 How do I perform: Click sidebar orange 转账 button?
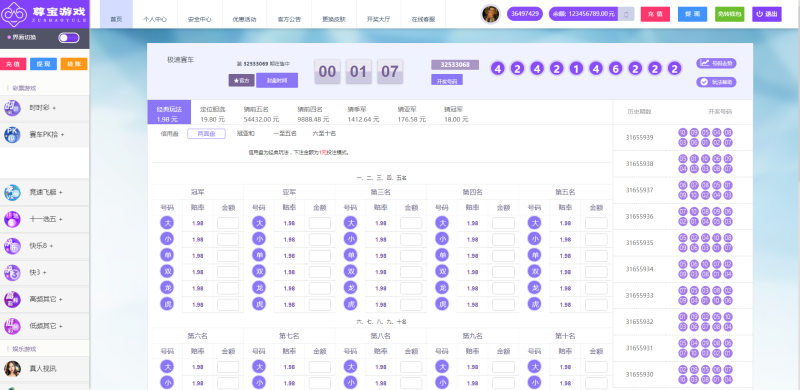point(74,64)
